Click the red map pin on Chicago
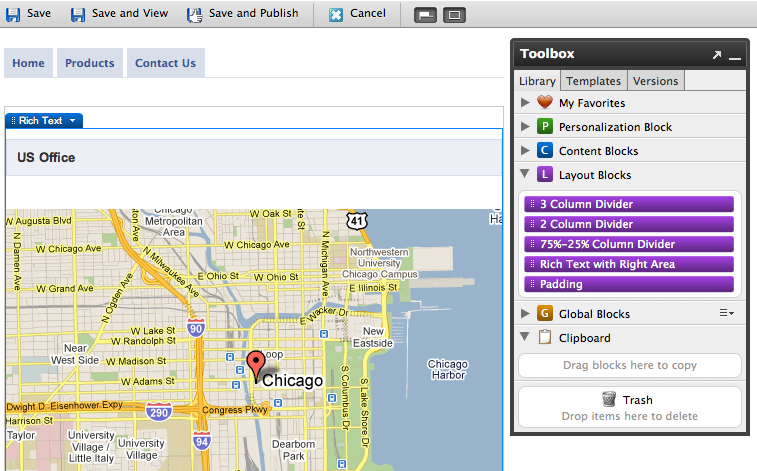The image size is (757, 471). pos(256,364)
